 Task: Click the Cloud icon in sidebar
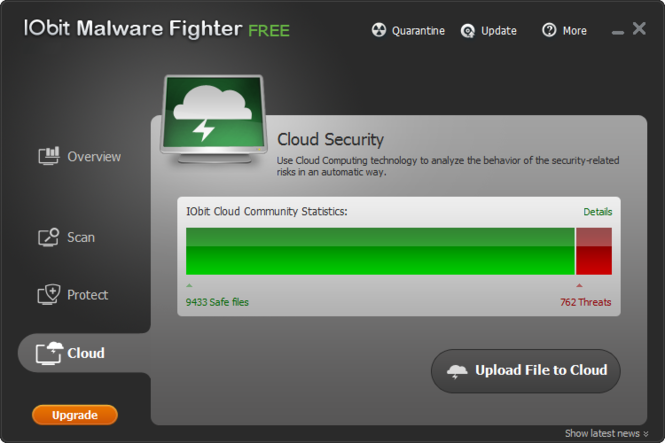point(49,353)
